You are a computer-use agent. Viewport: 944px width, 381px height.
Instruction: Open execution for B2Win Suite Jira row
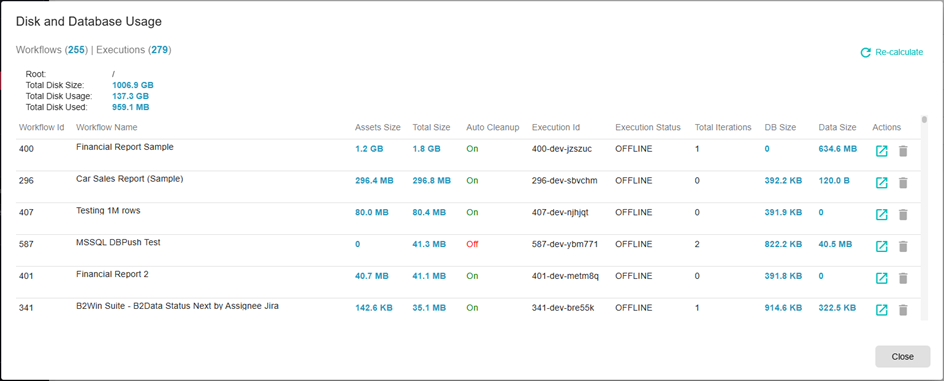pos(881,310)
